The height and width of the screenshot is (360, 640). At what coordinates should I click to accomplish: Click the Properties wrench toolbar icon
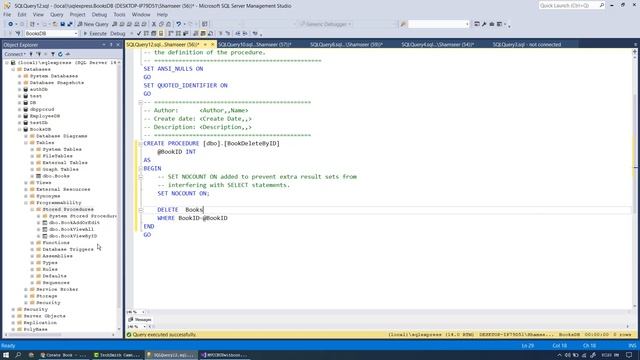pyautogui.click(x=484, y=24)
